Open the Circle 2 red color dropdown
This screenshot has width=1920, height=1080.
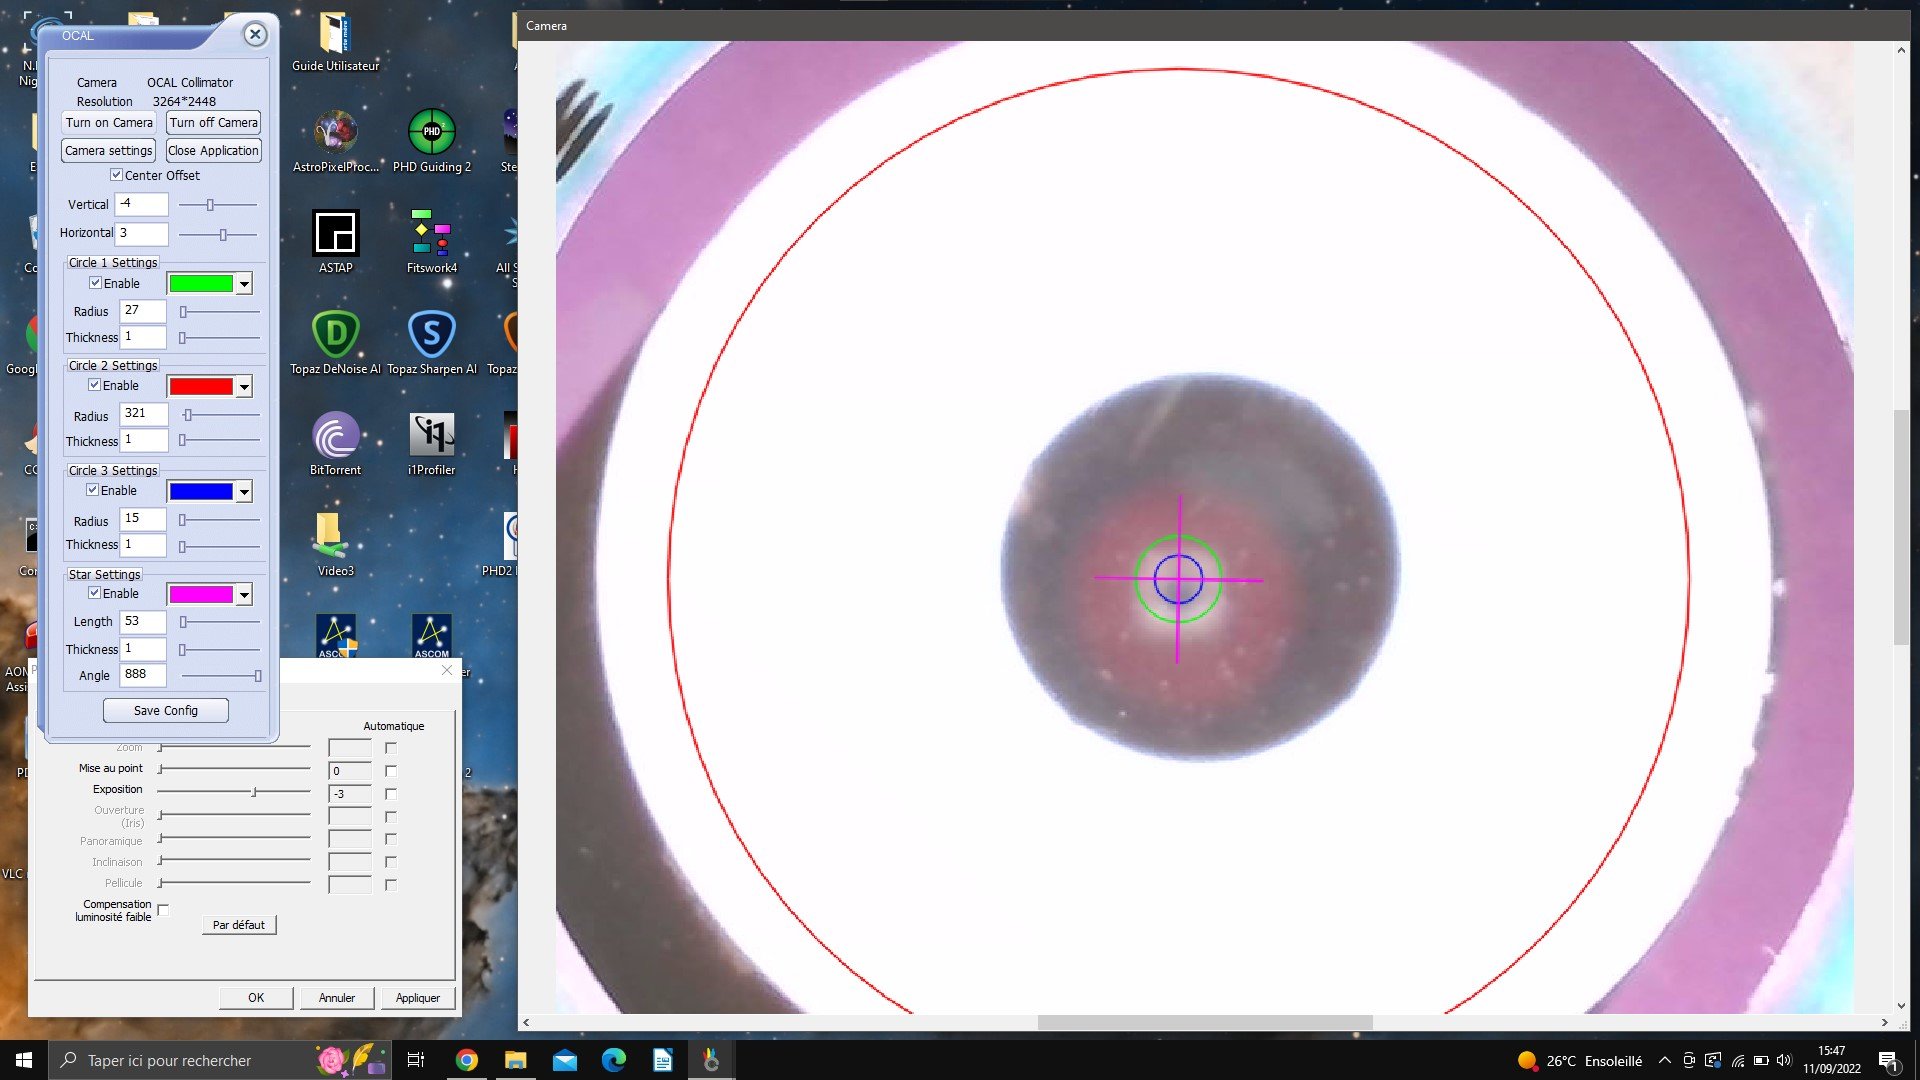244,387
